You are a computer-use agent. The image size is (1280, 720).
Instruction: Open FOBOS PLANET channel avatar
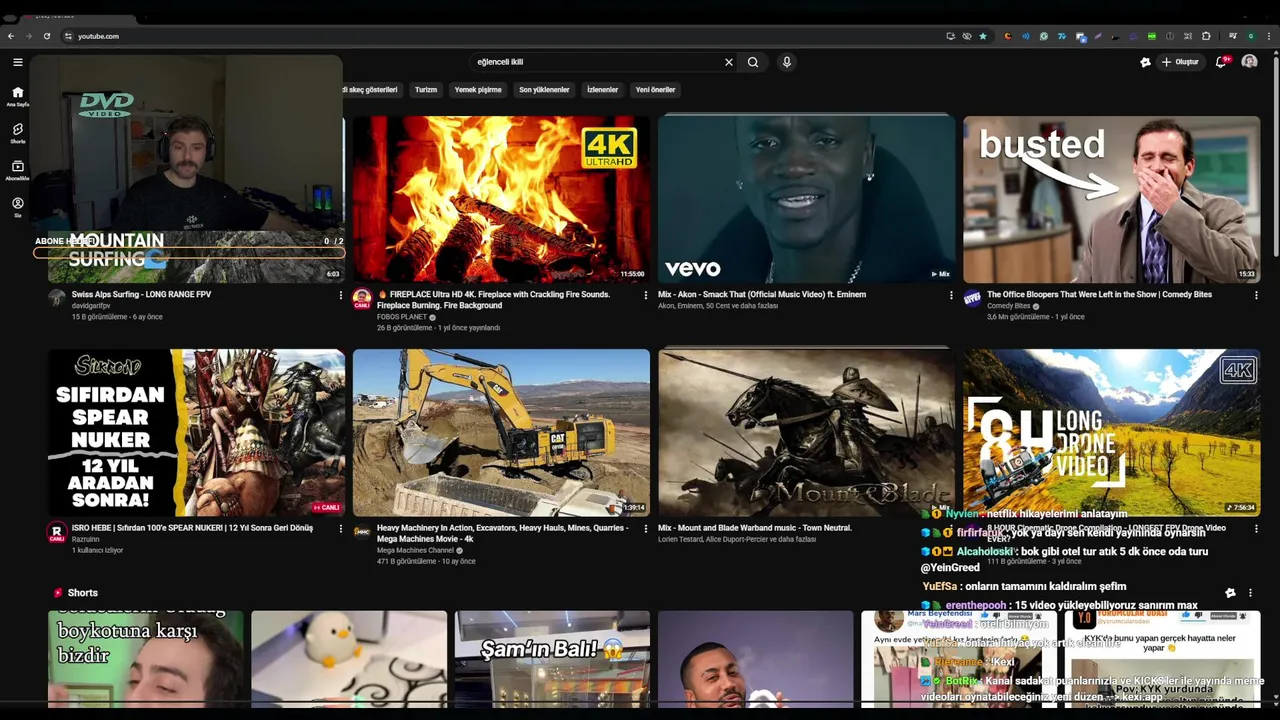[x=362, y=299]
